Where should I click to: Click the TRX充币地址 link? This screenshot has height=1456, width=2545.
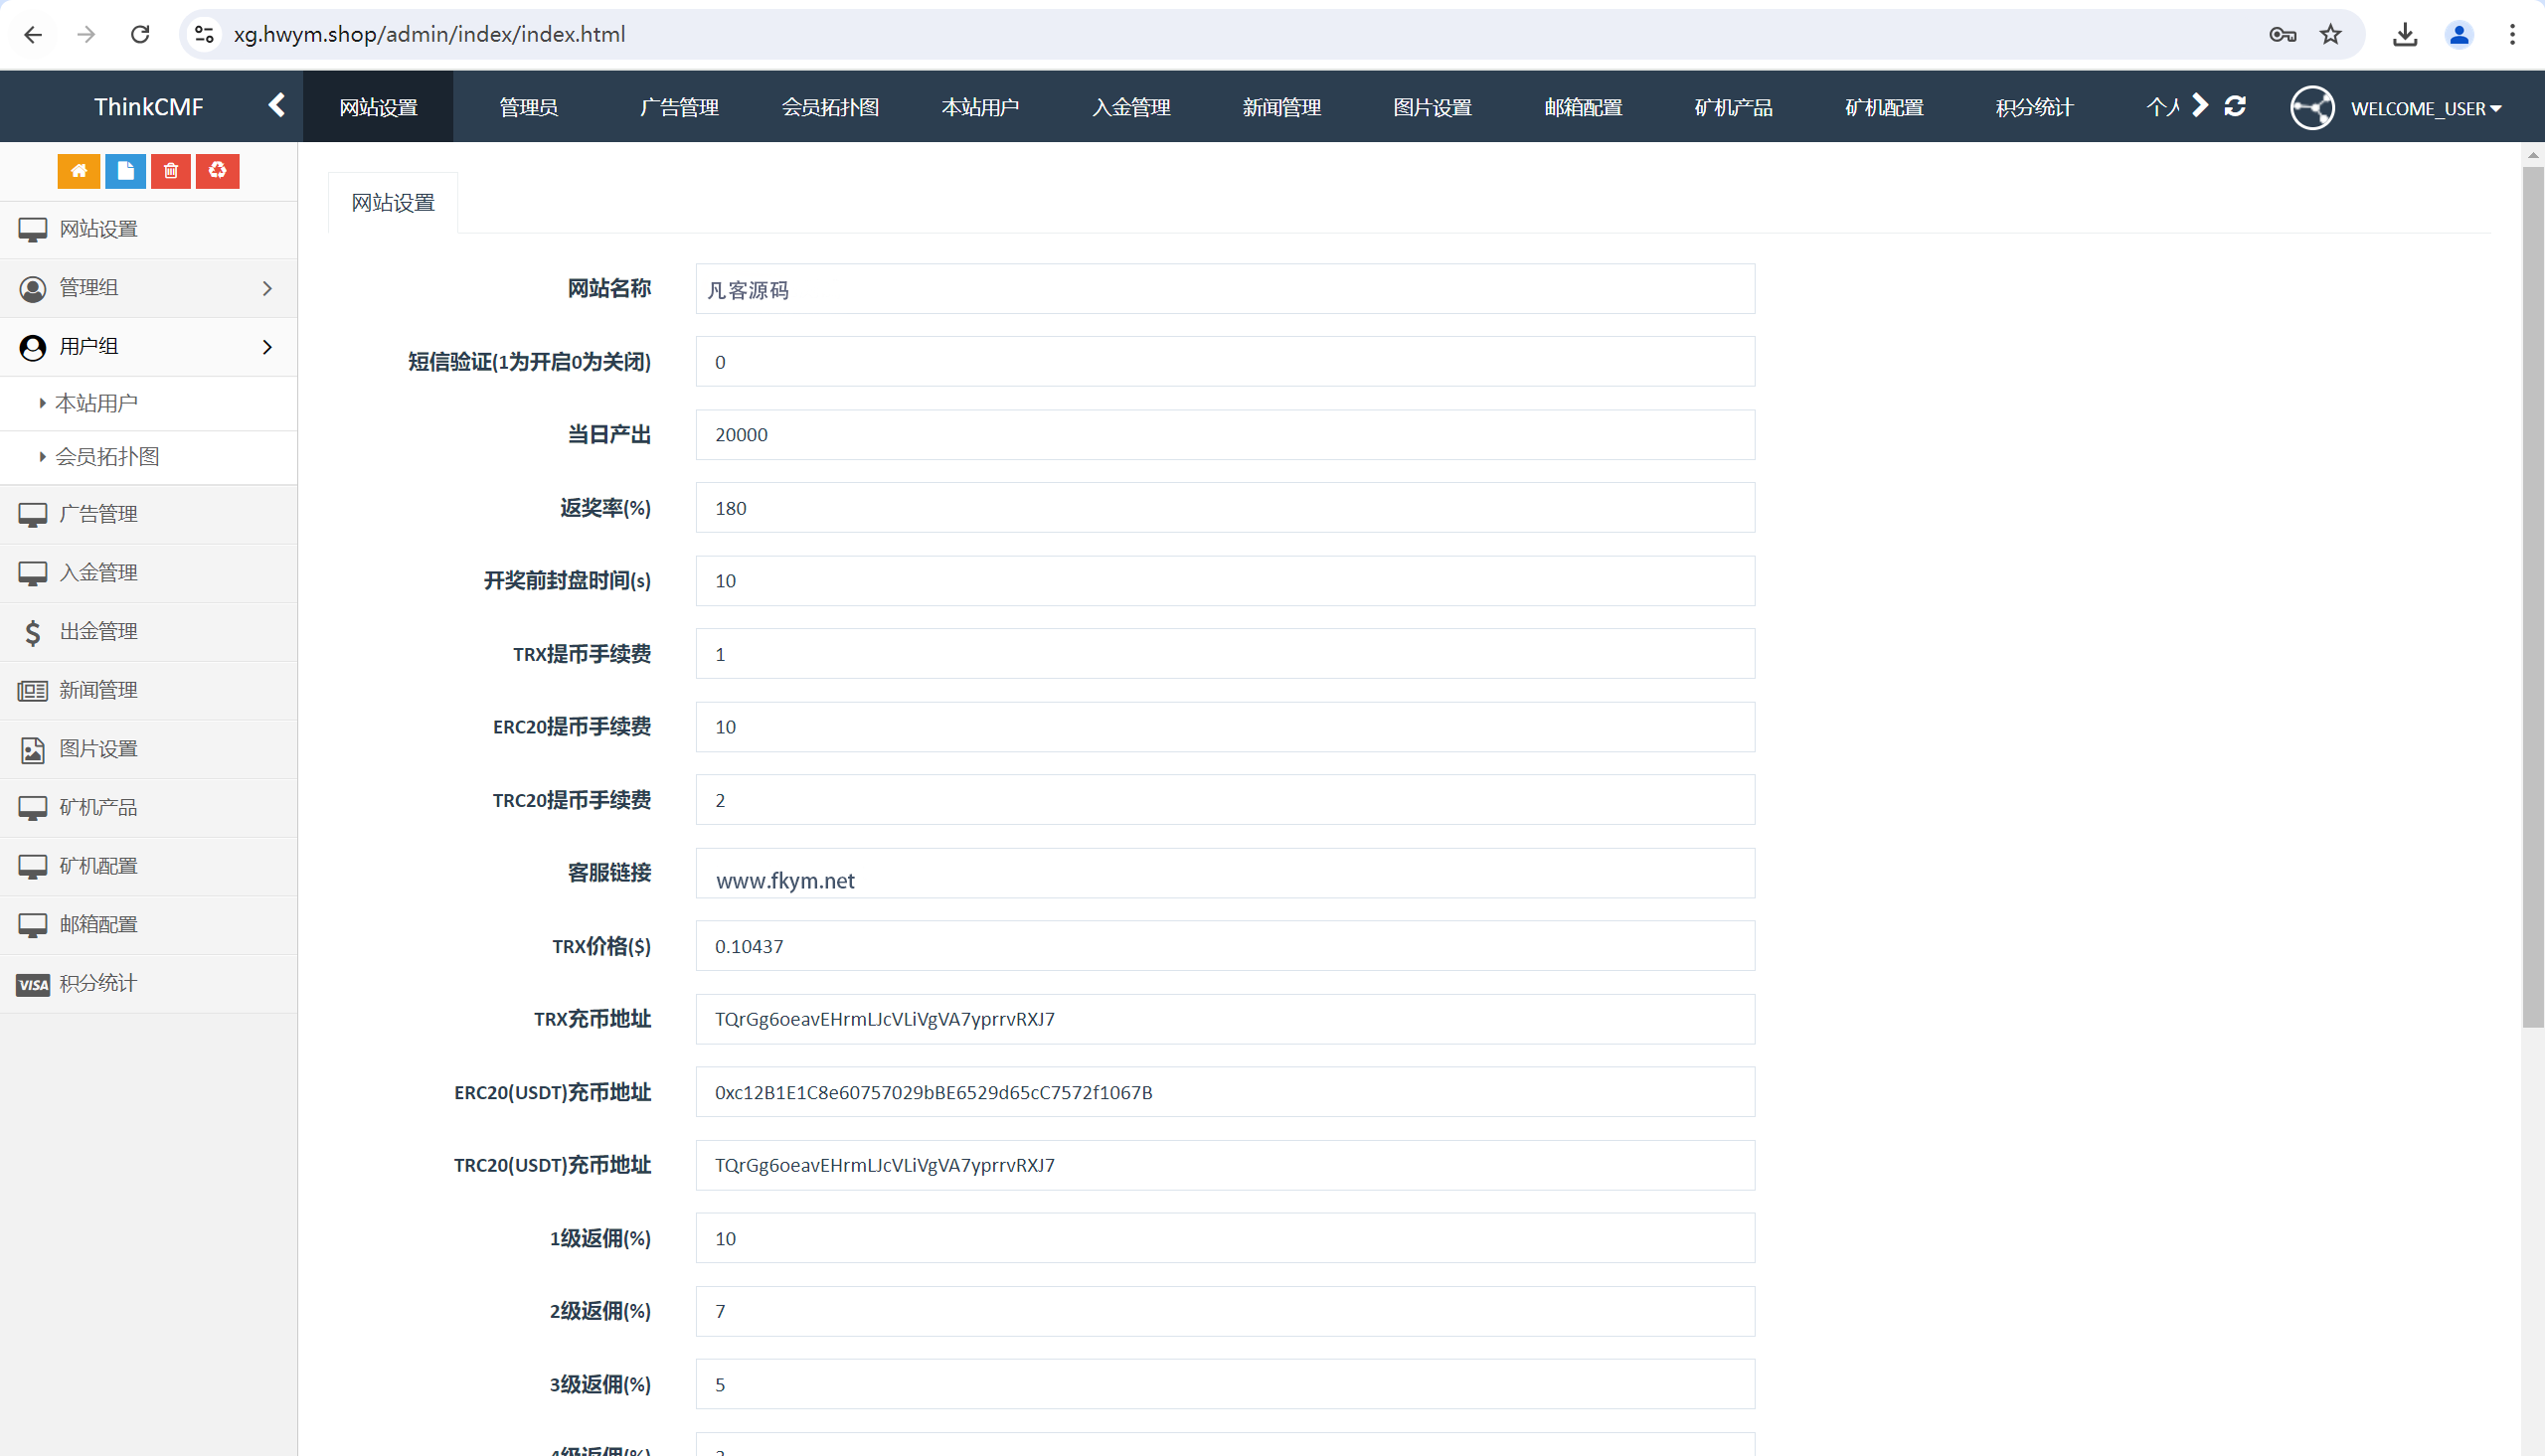886,1018
